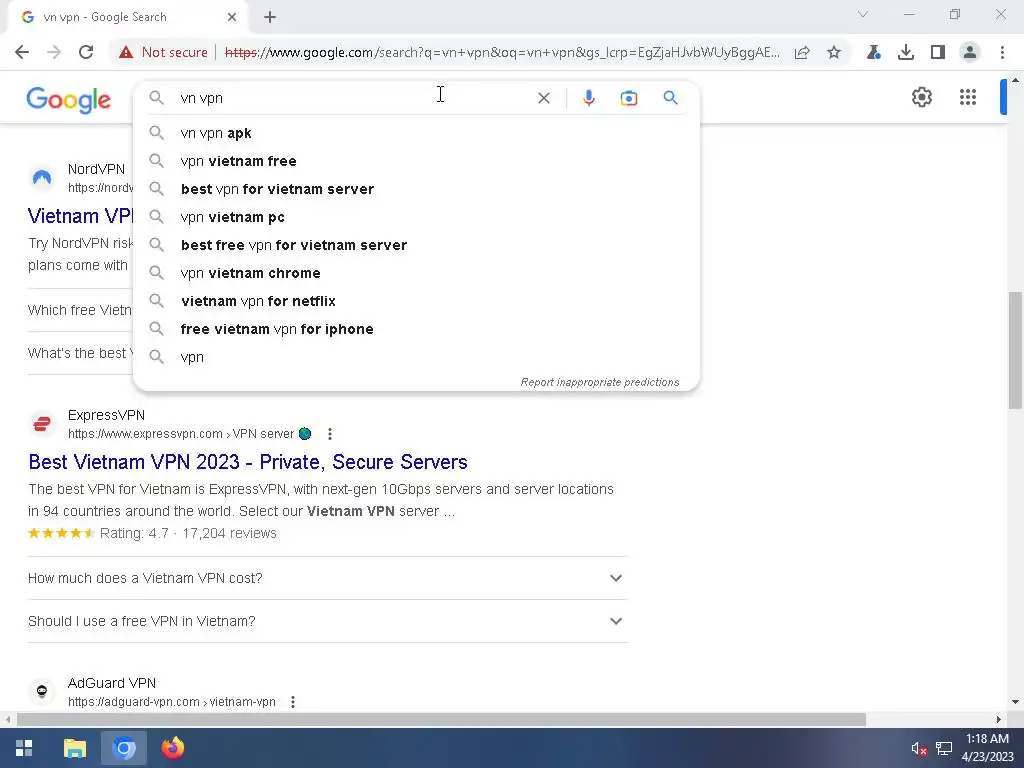Click the 'Rating: 4.7 · 17,204 reviews' text

(188, 534)
